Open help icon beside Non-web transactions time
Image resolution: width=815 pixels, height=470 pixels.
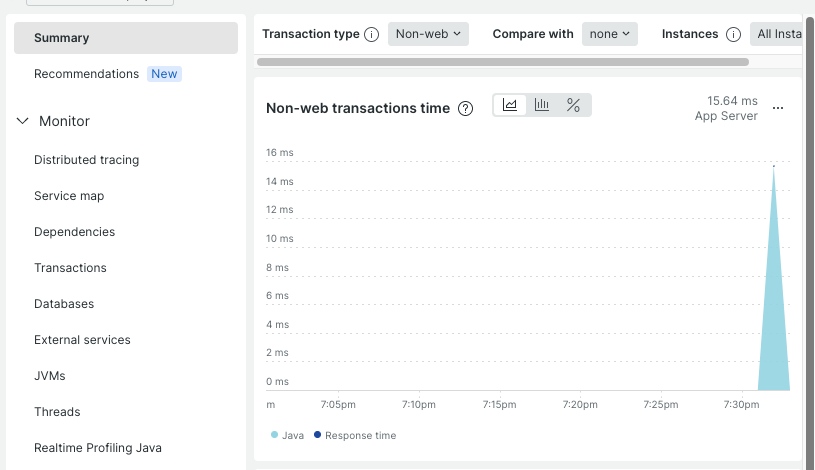[x=465, y=109]
